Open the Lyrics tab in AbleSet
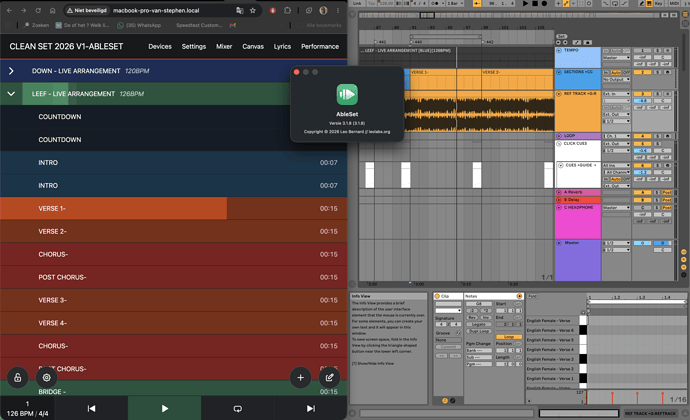The image size is (690, 420). point(282,46)
